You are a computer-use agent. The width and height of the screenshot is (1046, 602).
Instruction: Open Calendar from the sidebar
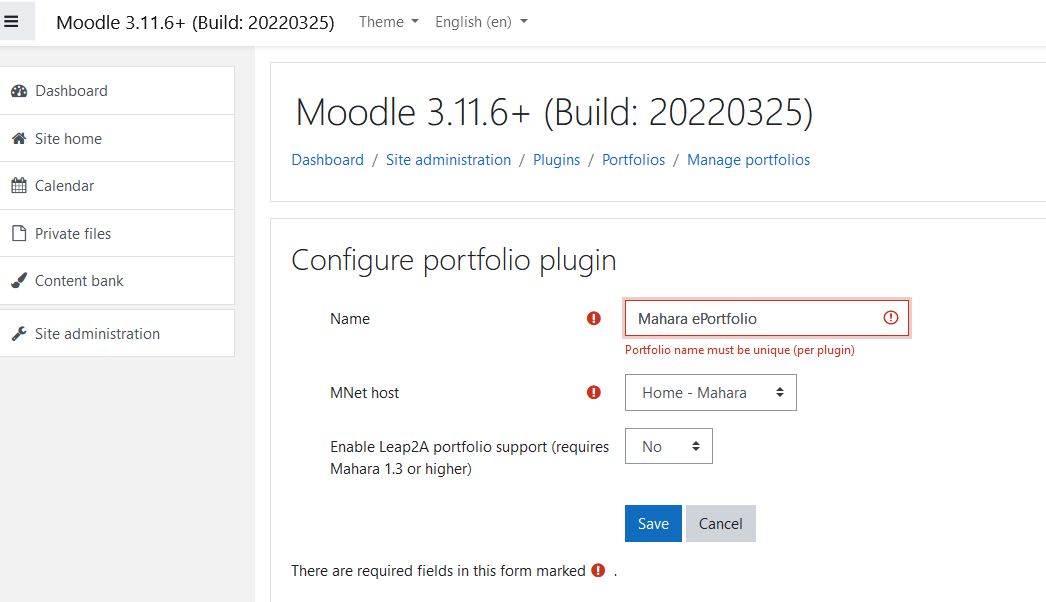117,186
